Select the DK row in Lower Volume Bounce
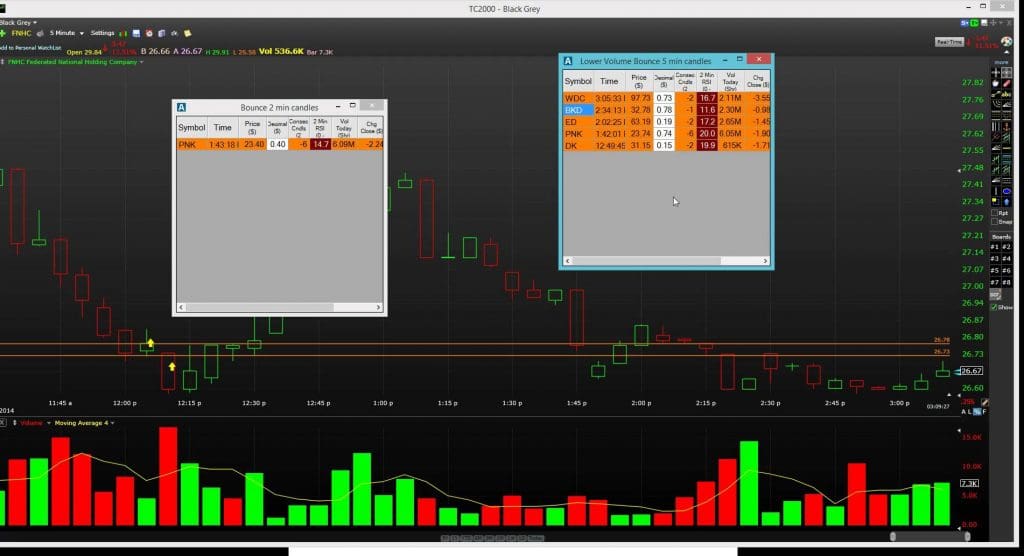Viewport: 1024px width, 556px height. click(666, 145)
